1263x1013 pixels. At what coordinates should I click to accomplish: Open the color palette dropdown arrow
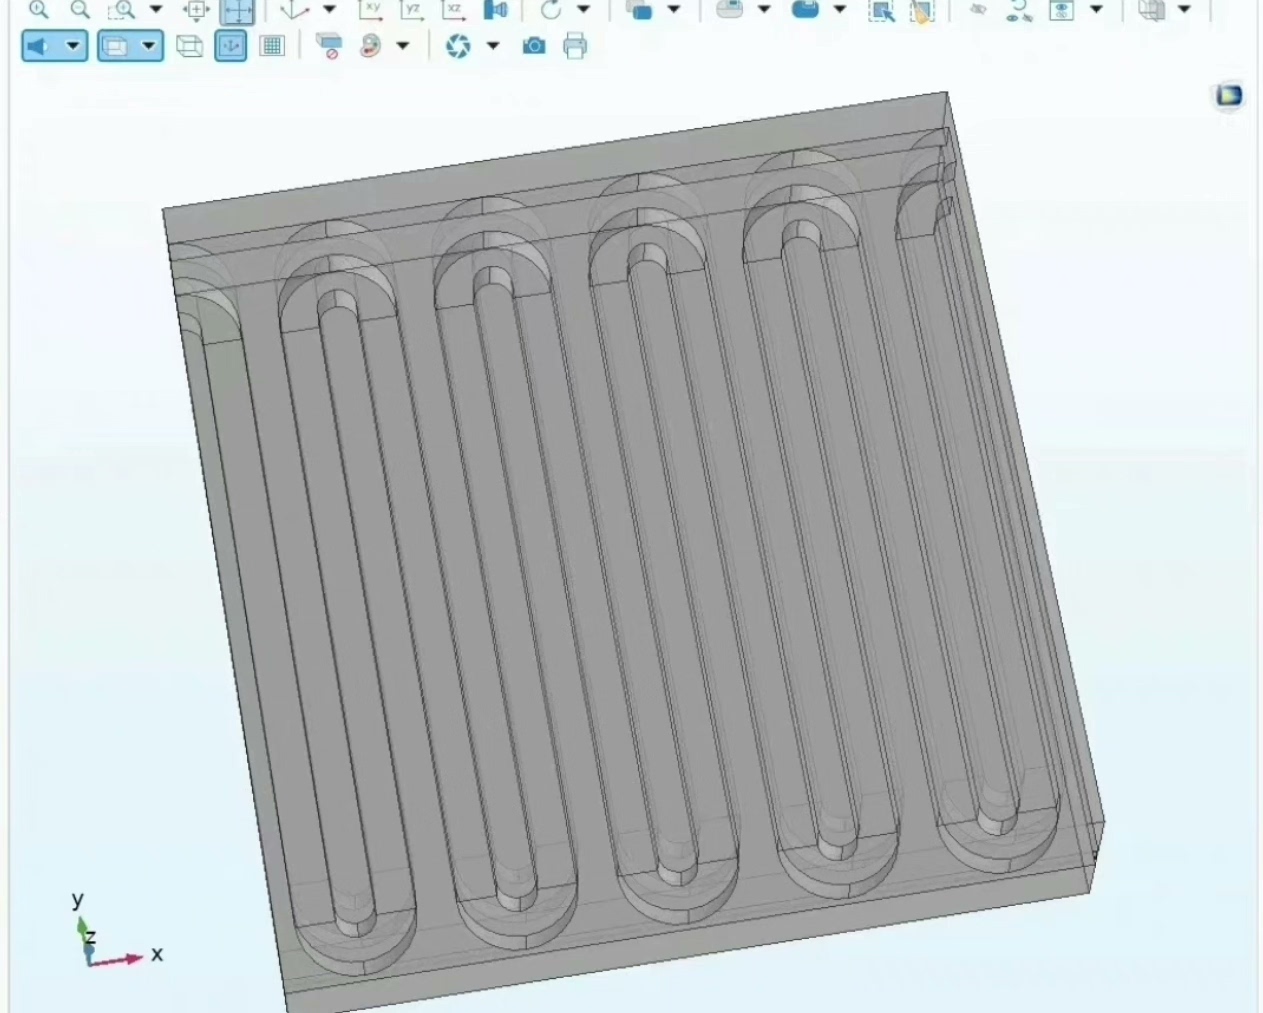(403, 46)
